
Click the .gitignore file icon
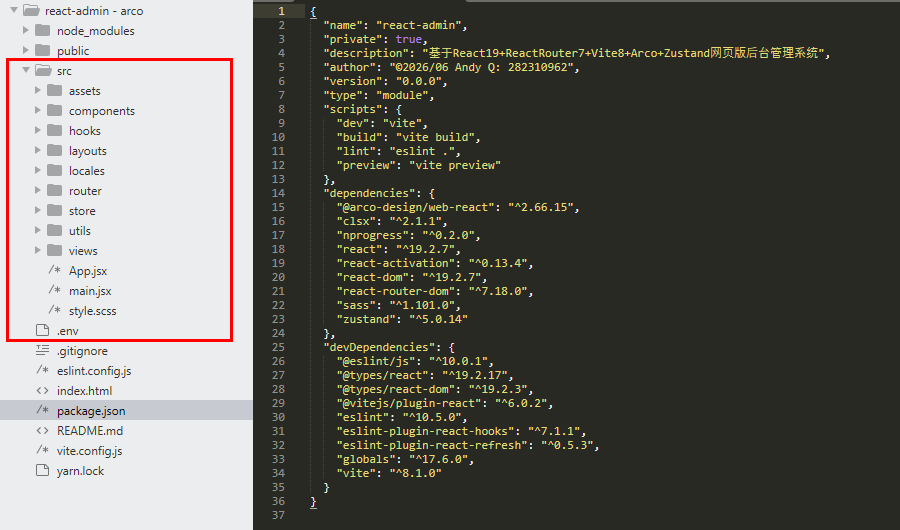(x=42, y=350)
